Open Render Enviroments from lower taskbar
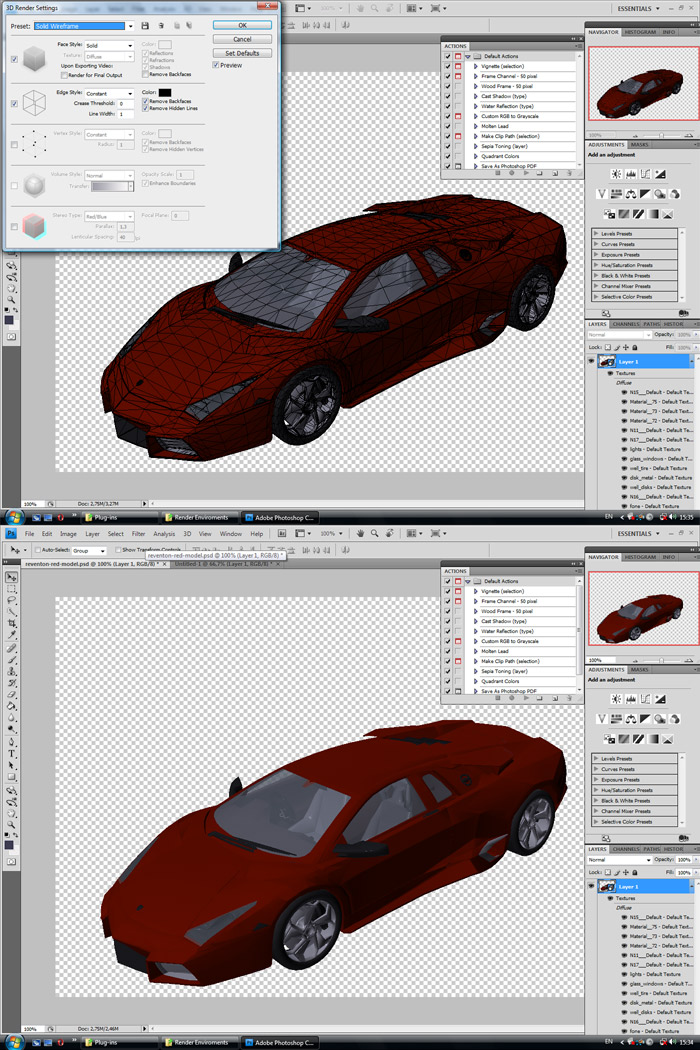The width and height of the screenshot is (700, 1050). [x=201, y=1042]
